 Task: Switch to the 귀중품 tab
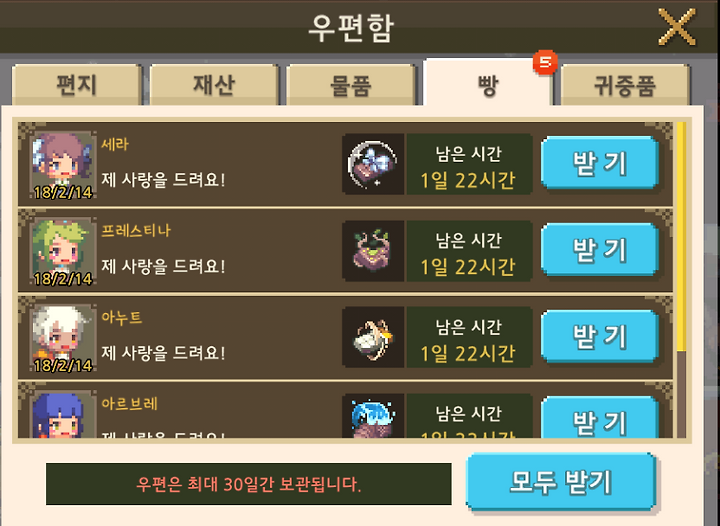tap(625, 85)
